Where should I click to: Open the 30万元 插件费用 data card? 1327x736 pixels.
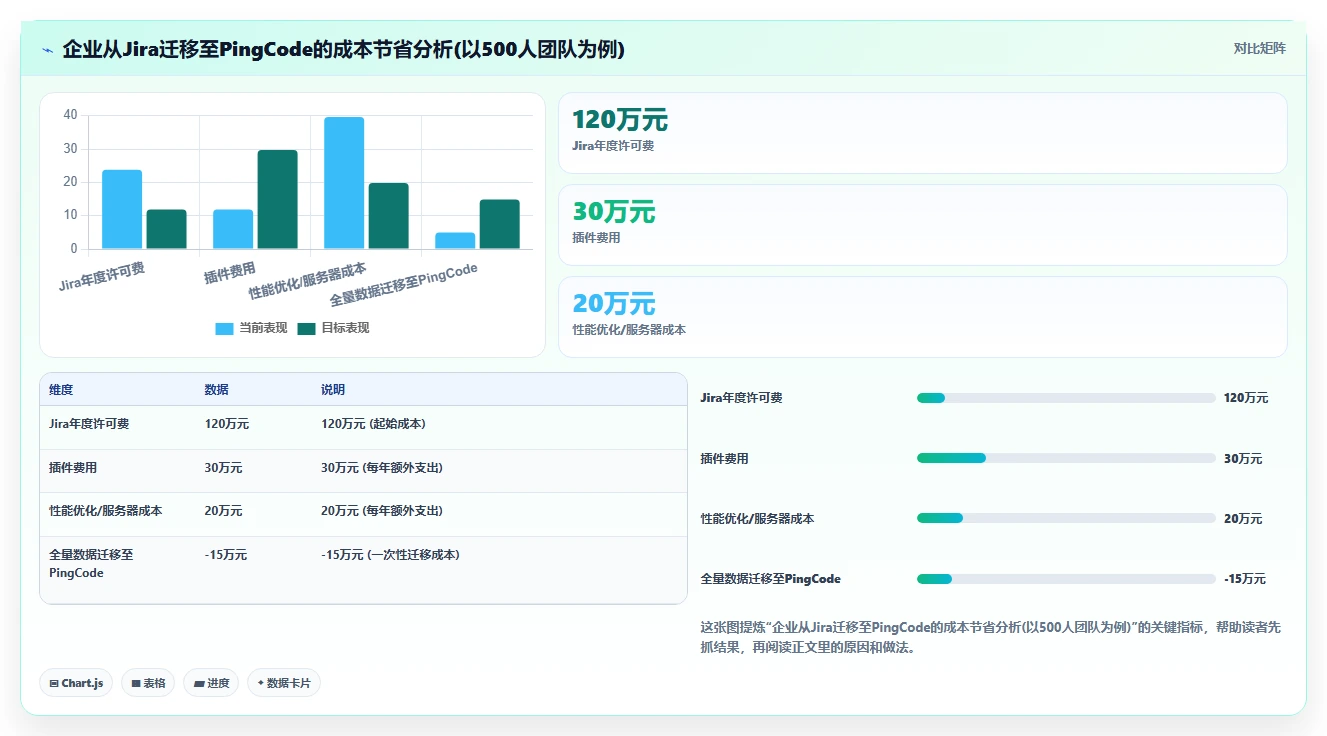click(x=922, y=225)
